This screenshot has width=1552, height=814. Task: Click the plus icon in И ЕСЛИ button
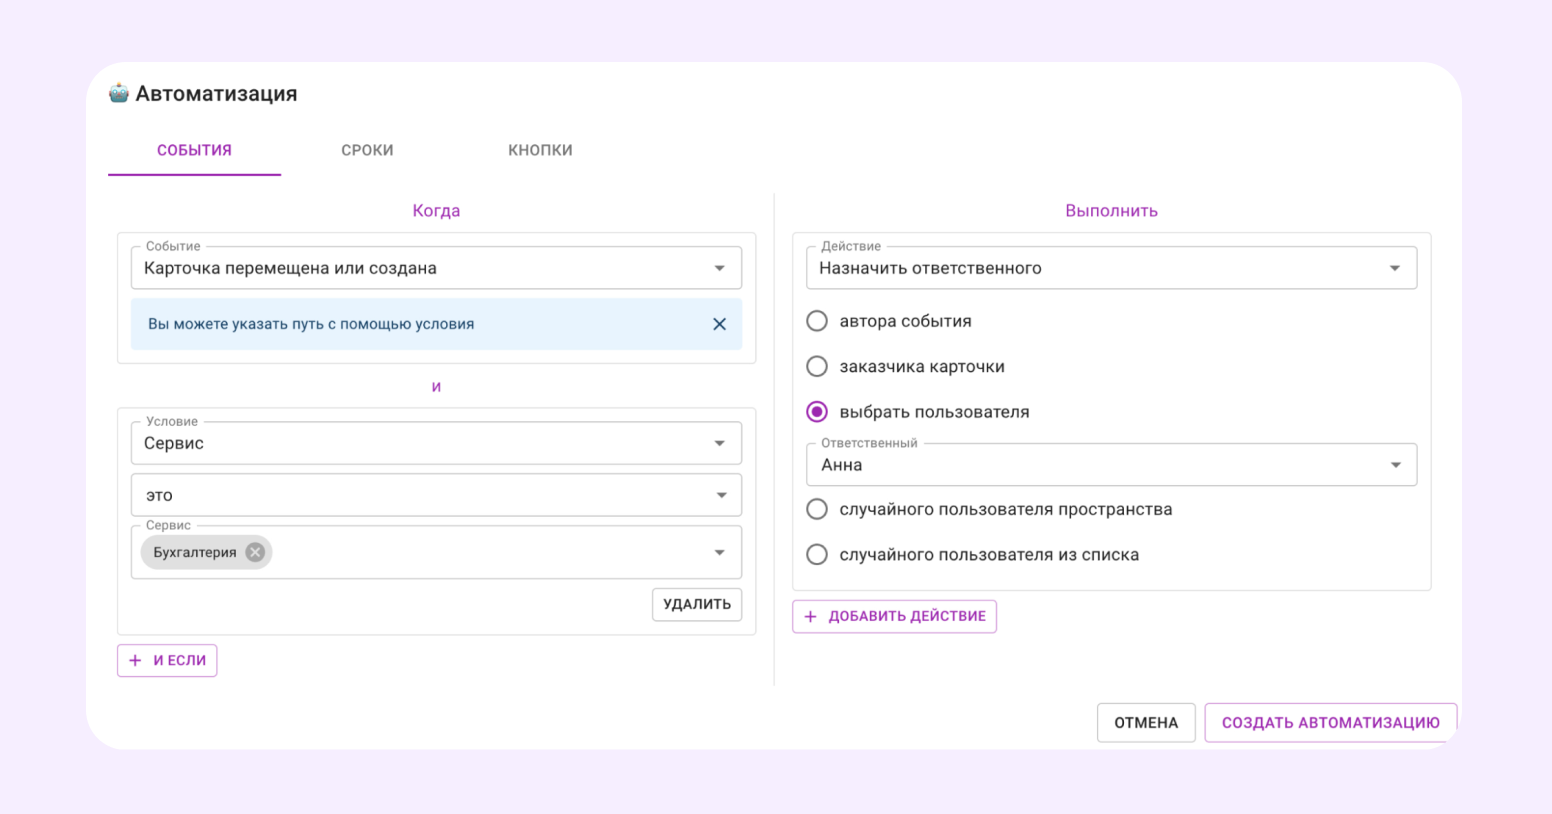[x=135, y=660]
